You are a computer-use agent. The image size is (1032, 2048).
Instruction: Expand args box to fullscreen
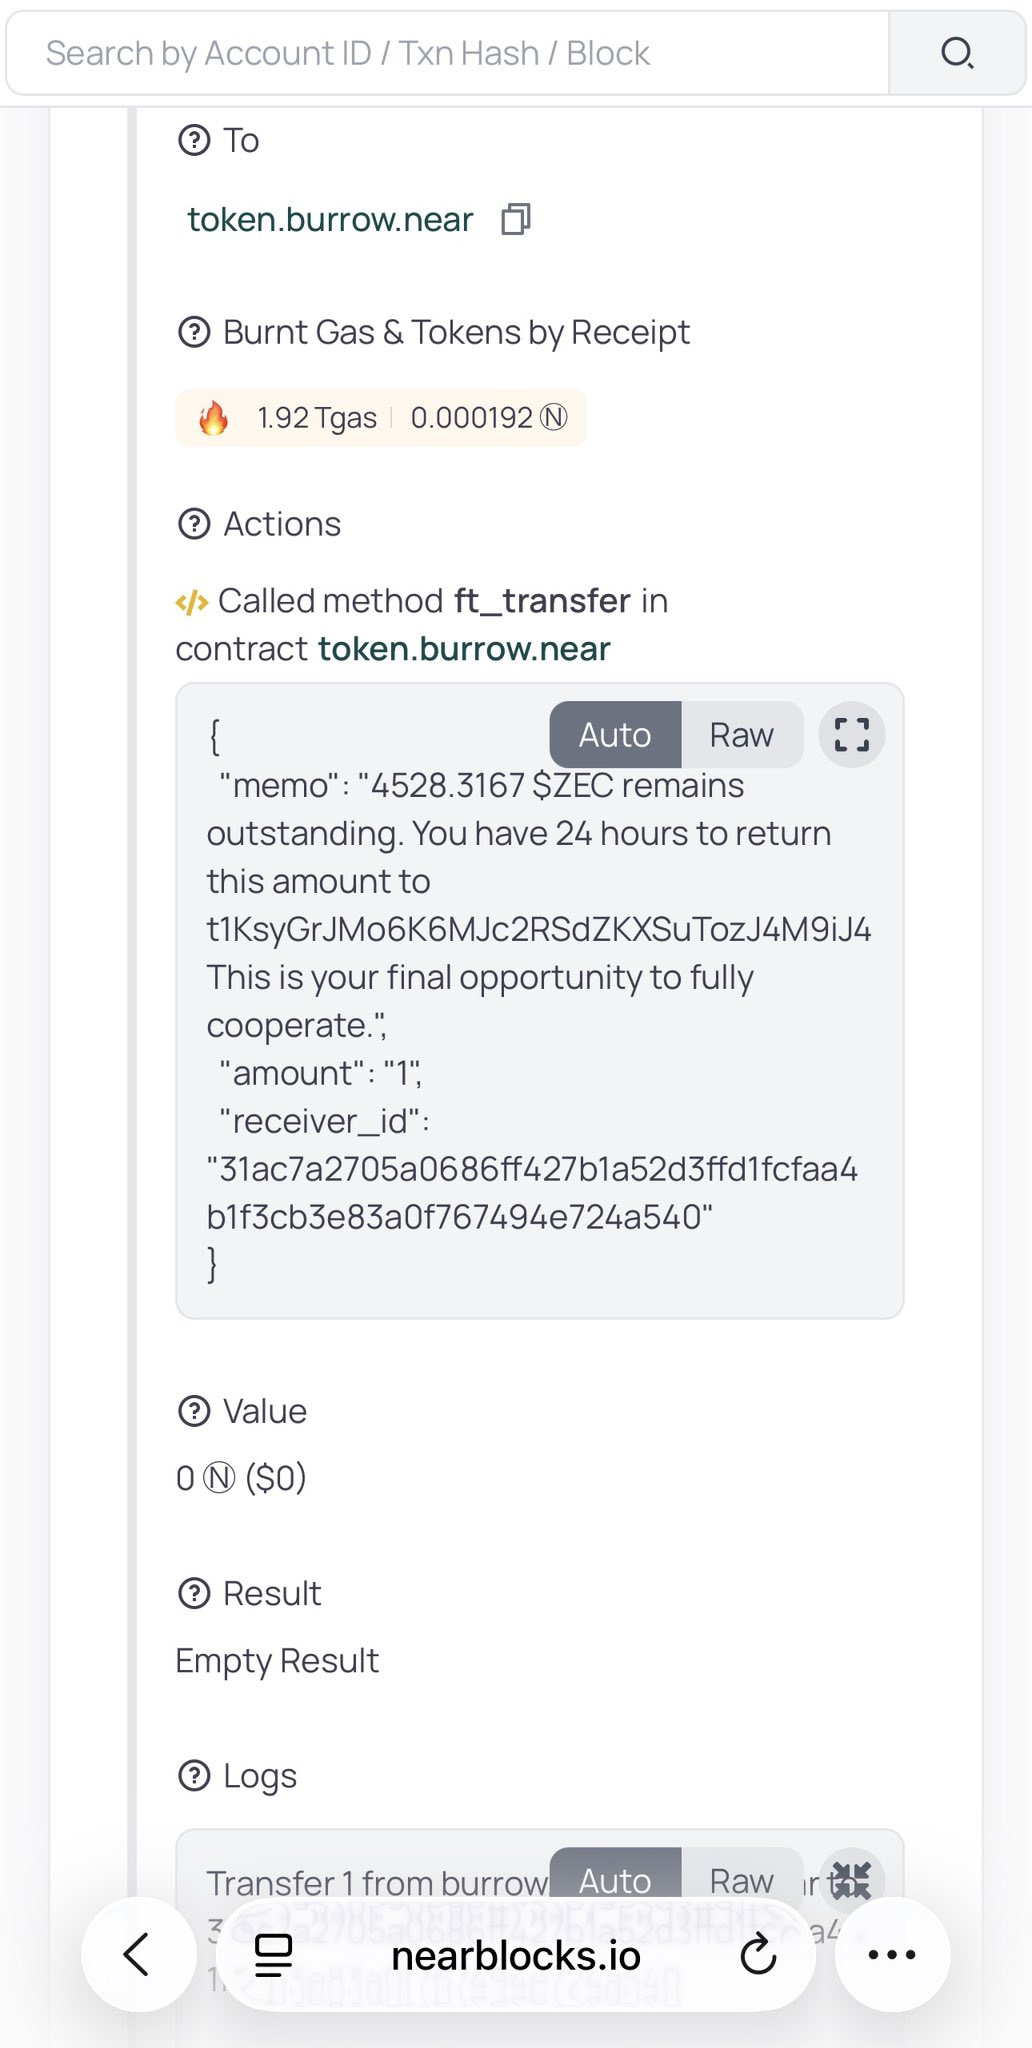pos(851,735)
